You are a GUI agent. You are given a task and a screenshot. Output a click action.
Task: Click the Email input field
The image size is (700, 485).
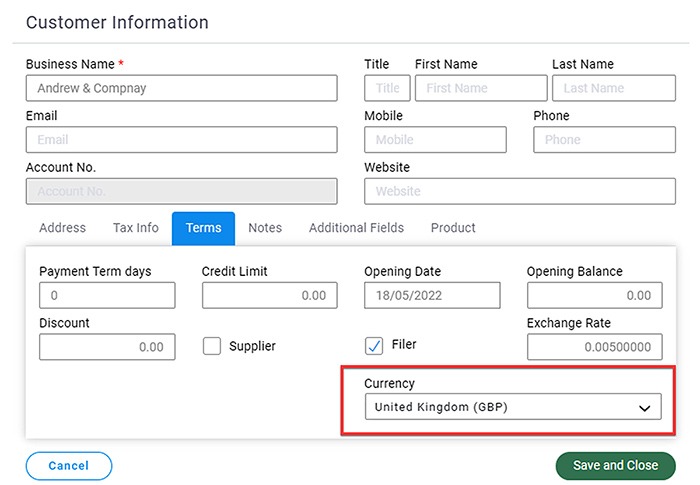(181, 139)
